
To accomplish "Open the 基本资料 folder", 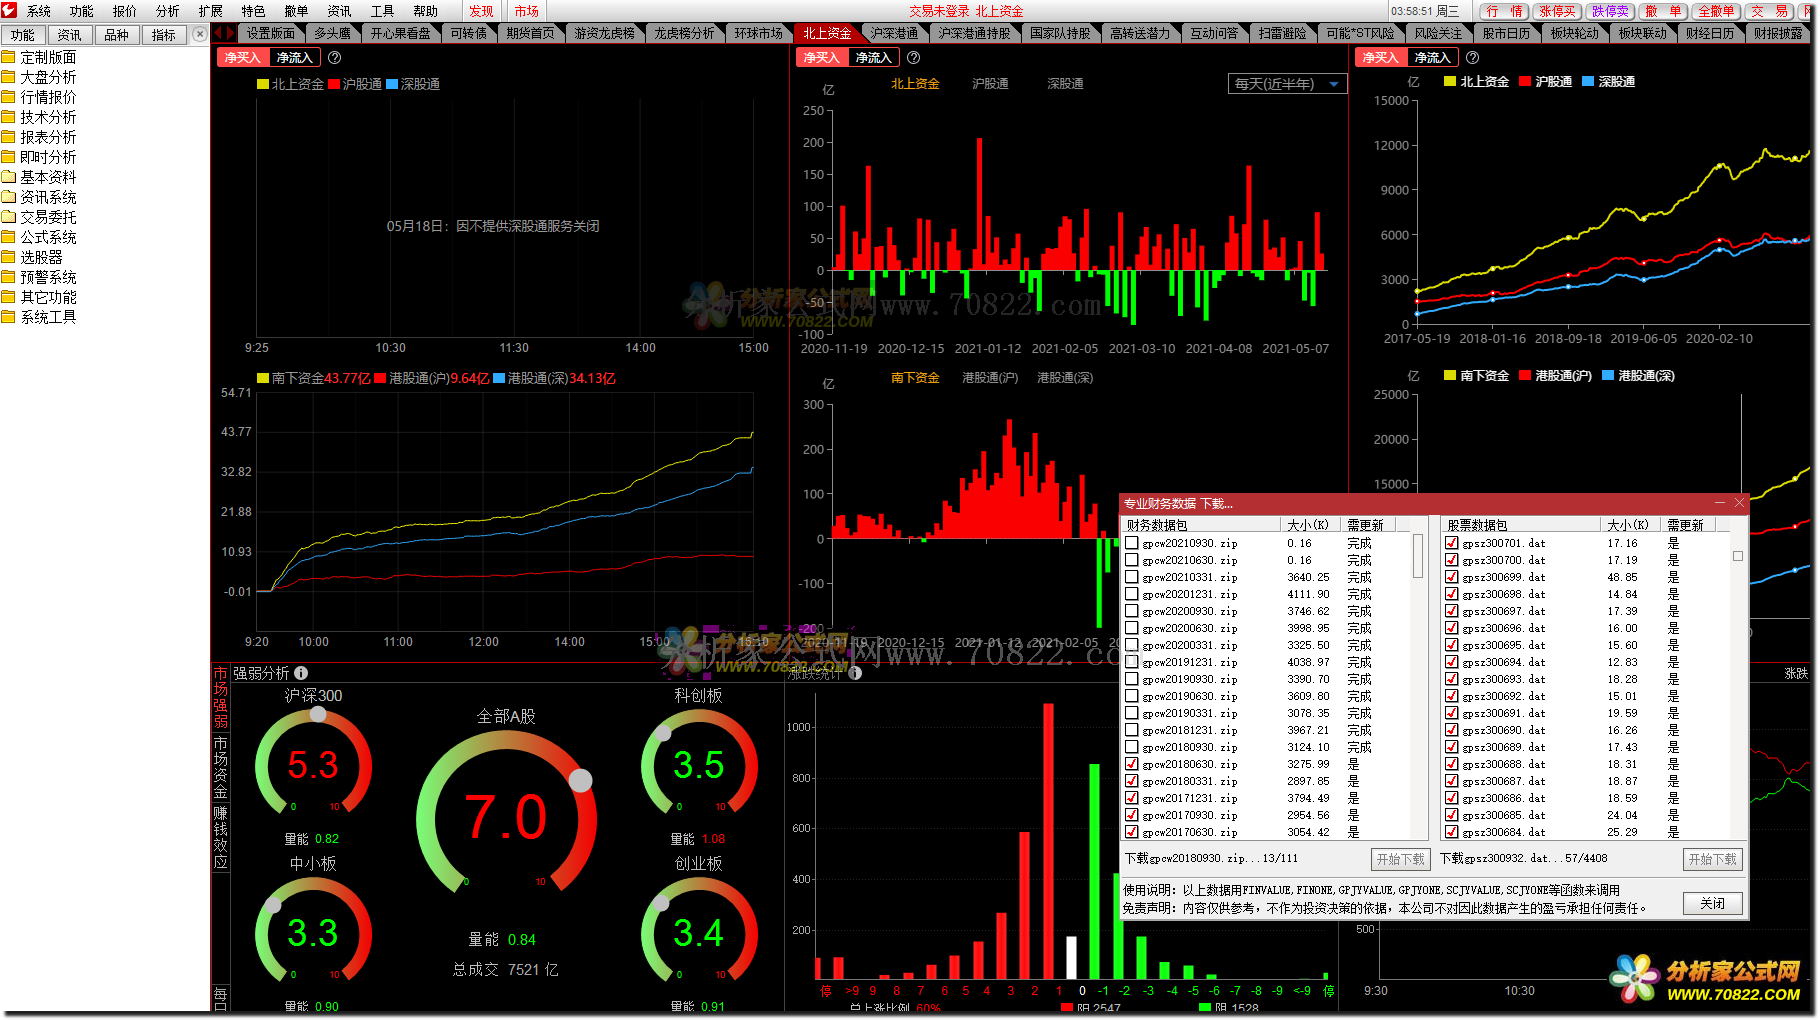I will click(39, 177).
